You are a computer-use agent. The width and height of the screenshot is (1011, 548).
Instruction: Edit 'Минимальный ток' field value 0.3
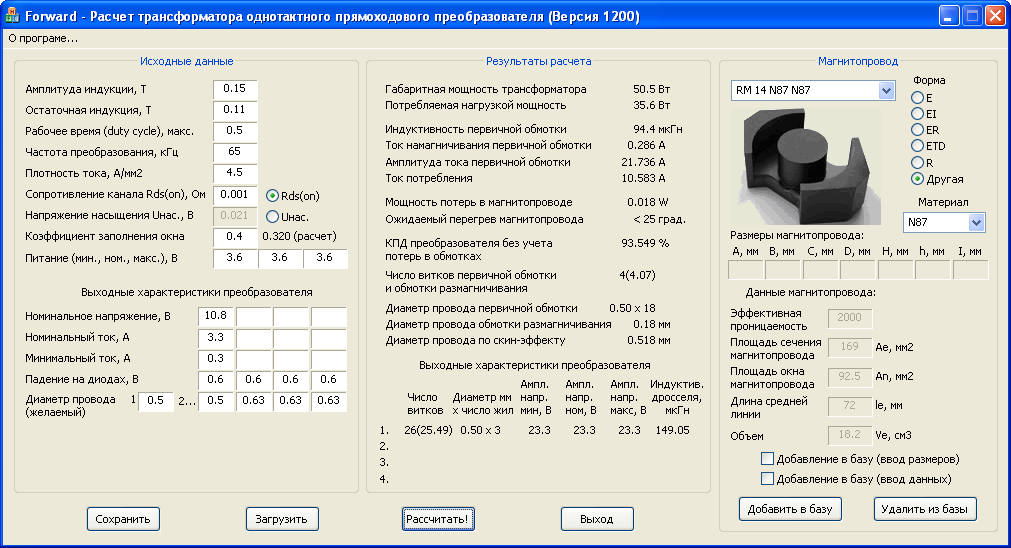216,359
